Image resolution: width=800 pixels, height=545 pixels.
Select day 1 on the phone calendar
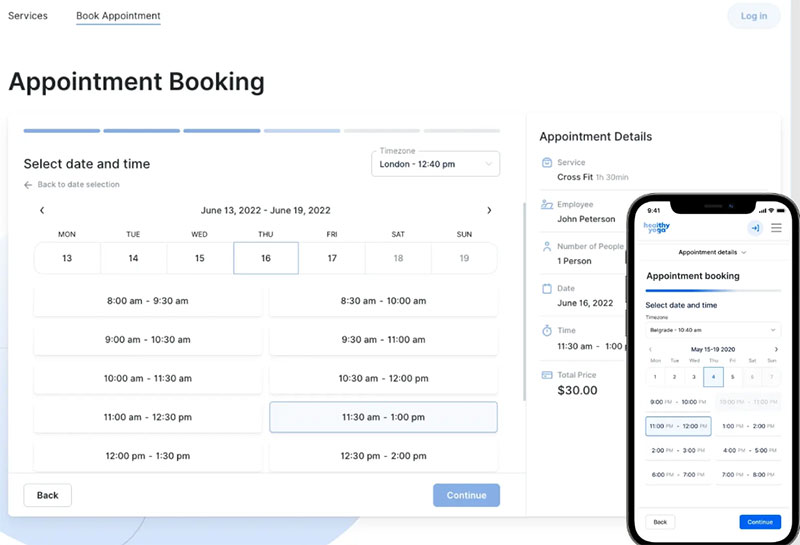[655, 377]
